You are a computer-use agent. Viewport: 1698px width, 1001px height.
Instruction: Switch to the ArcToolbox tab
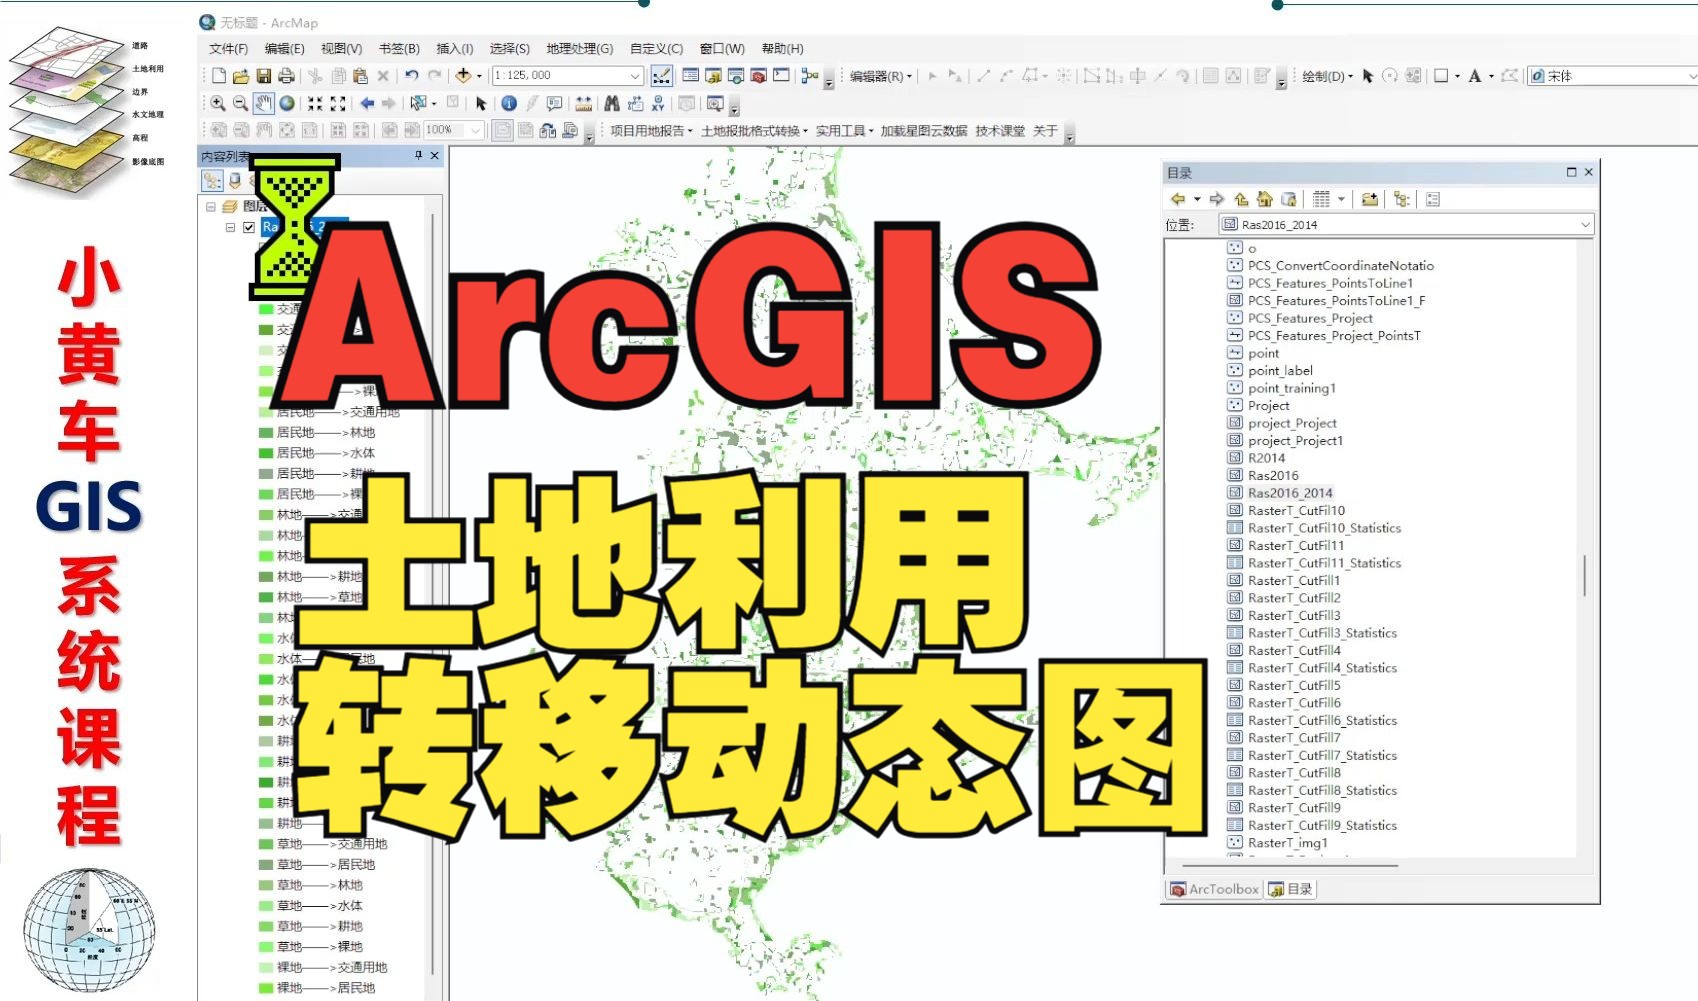1215,889
